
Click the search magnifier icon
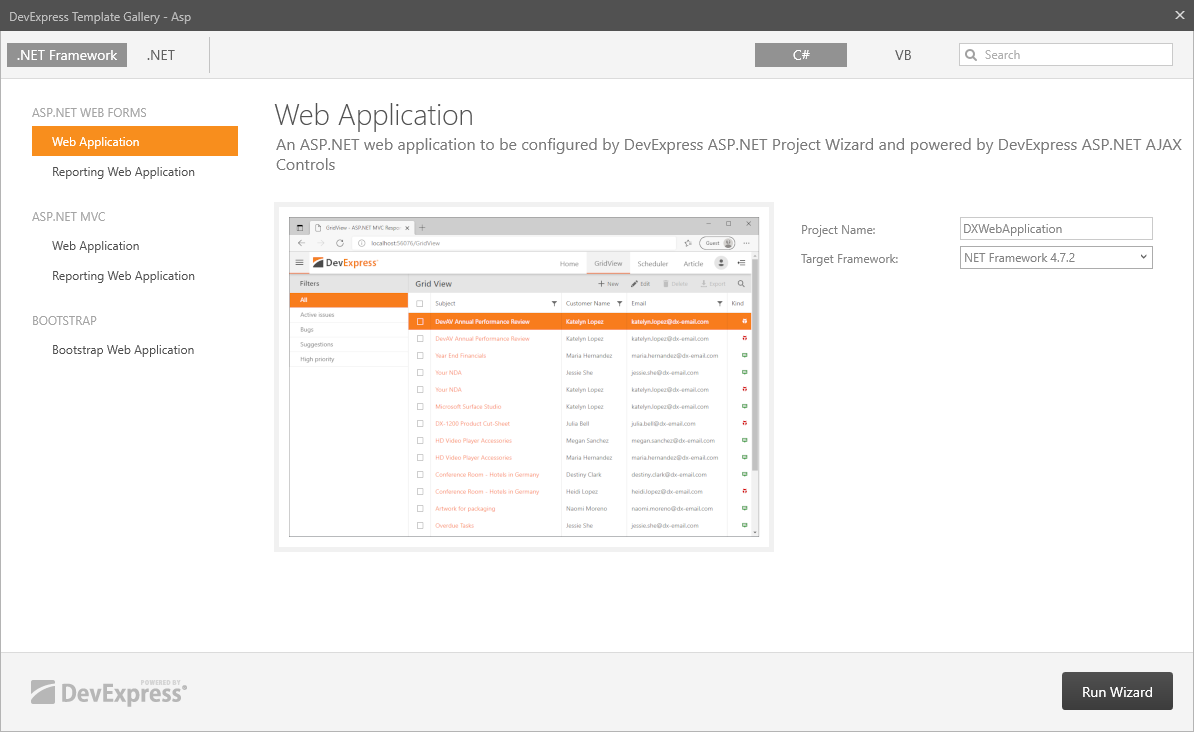click(x=971, y=55)
